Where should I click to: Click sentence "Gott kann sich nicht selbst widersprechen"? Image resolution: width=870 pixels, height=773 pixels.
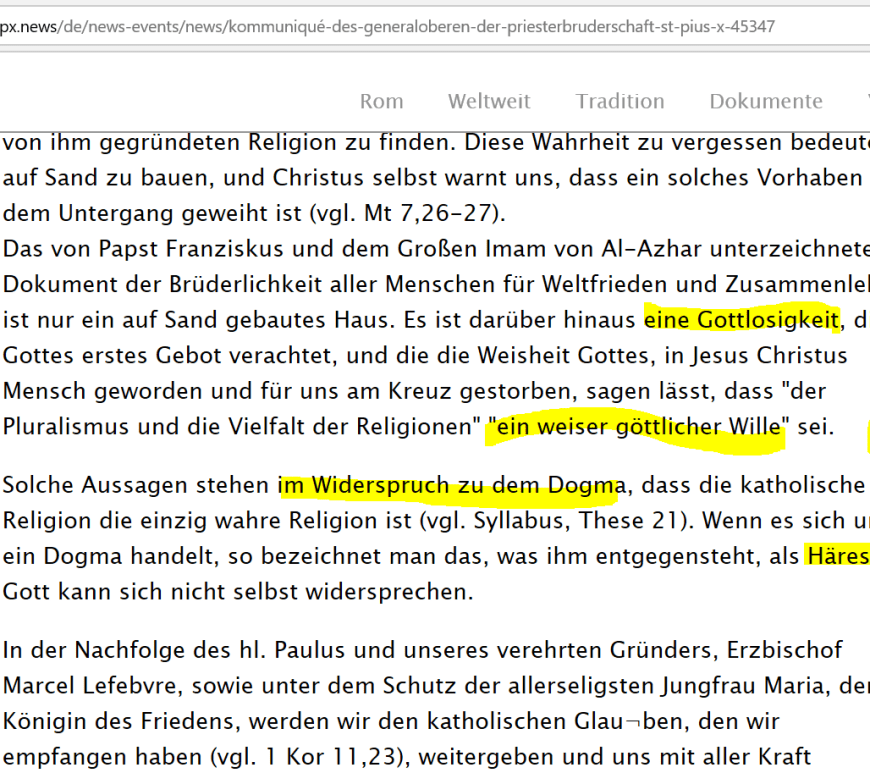(236, 591)
